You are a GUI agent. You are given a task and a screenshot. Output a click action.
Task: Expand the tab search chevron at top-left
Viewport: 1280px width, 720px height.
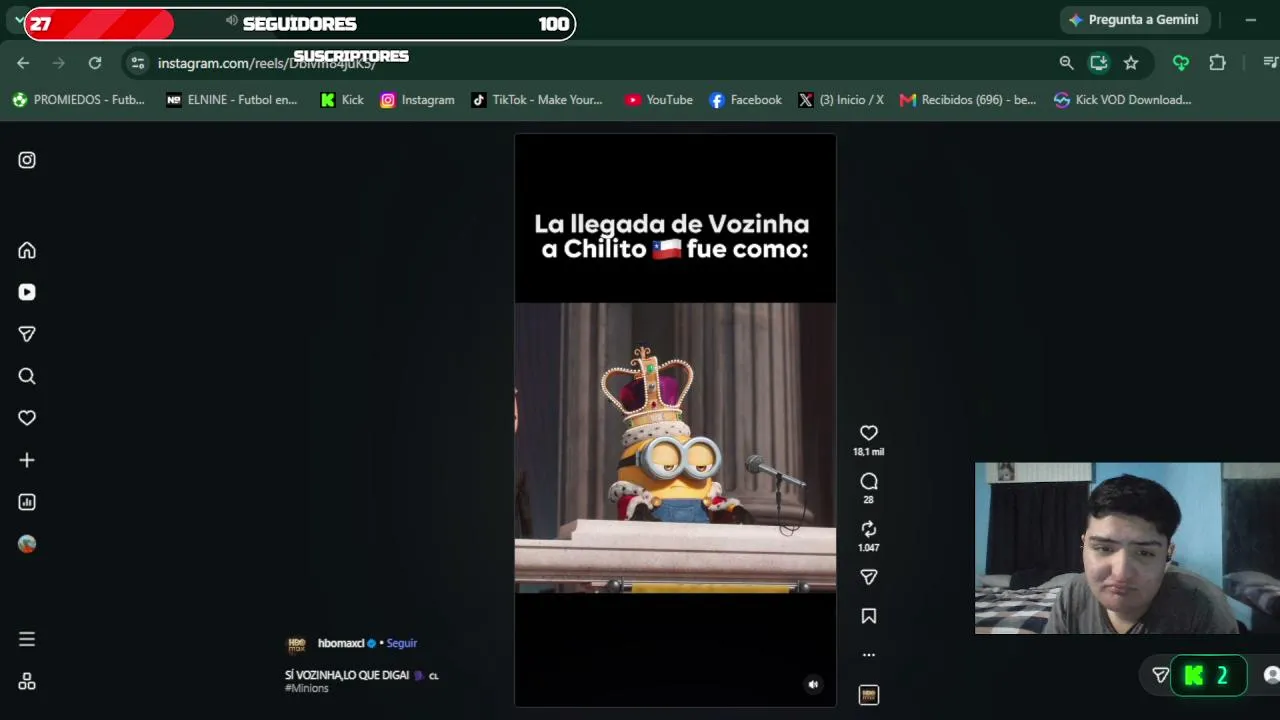click(x=18, y=19)
